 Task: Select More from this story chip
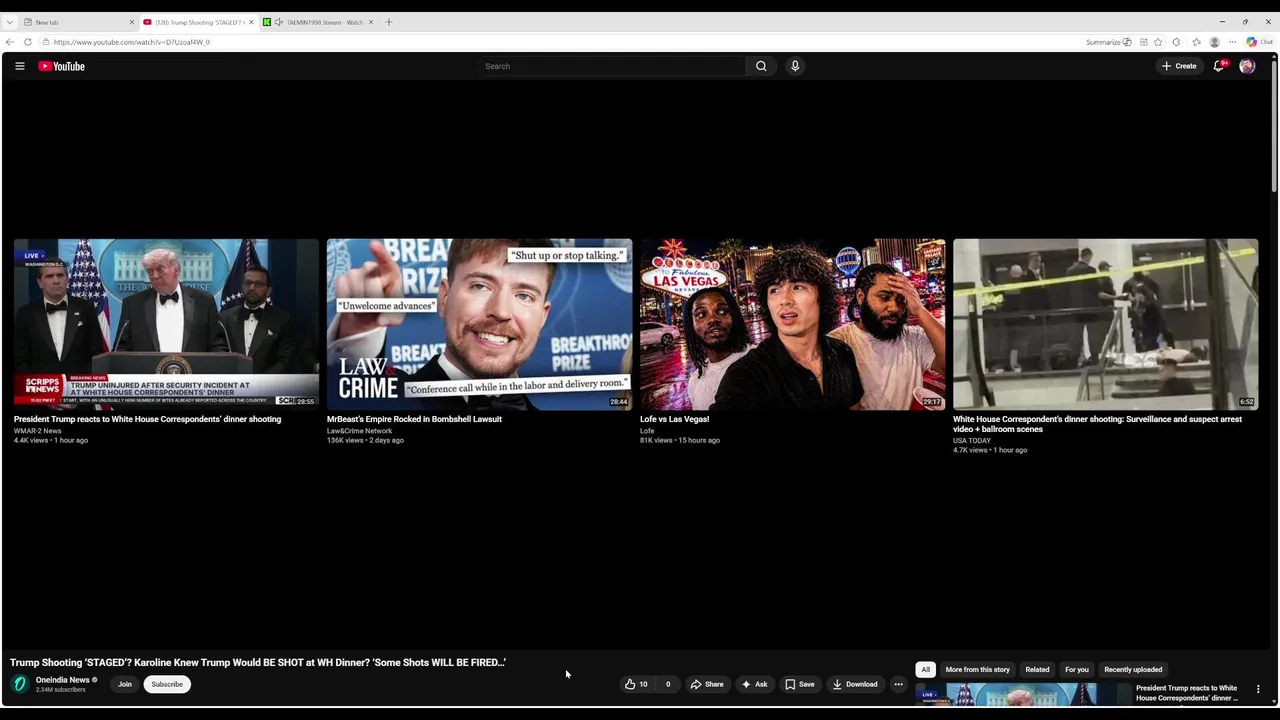[977, 670]
